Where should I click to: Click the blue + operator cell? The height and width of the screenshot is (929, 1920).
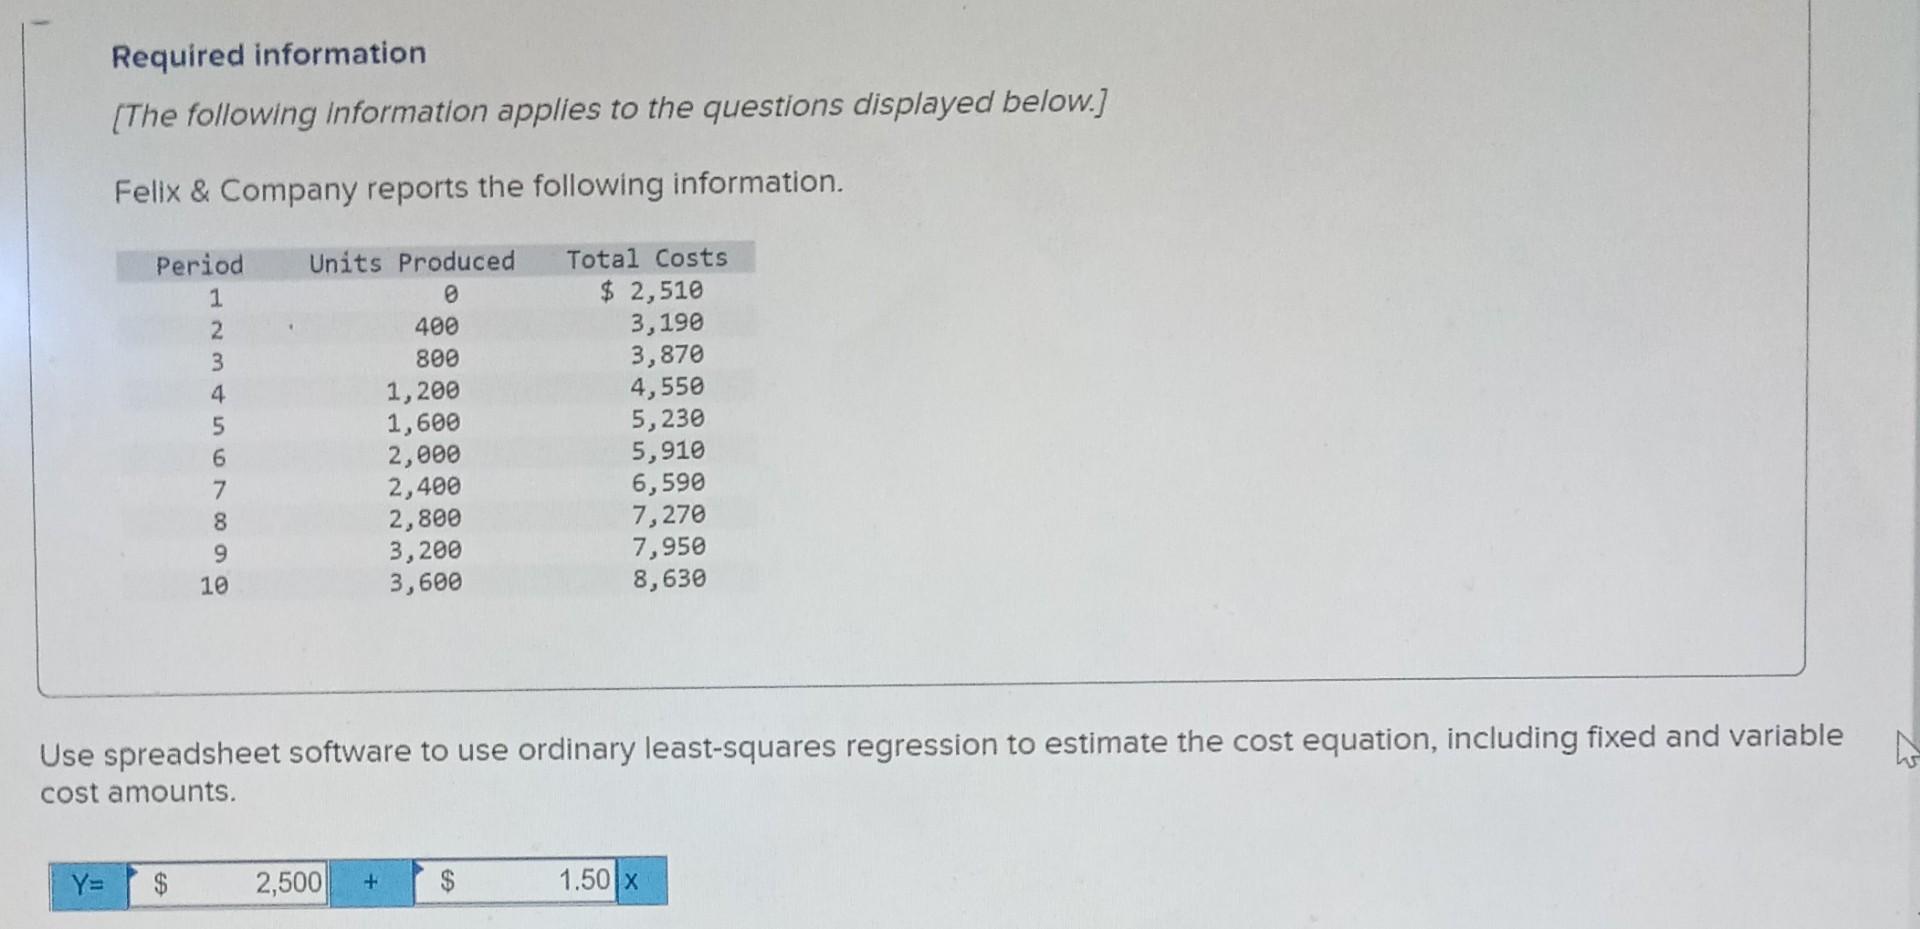(x=370, y=883)
